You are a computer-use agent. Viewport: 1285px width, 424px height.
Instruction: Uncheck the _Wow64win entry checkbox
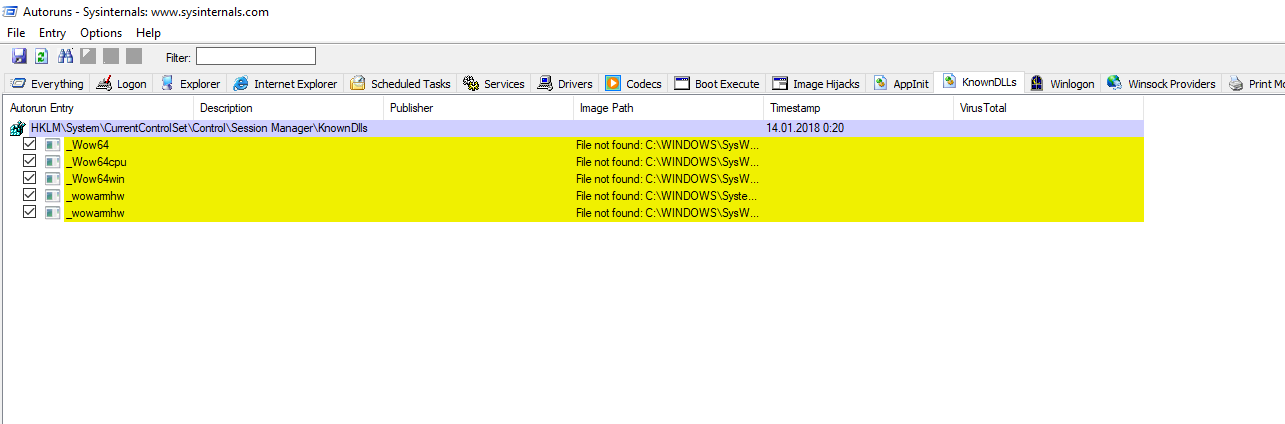click(29, 179)
